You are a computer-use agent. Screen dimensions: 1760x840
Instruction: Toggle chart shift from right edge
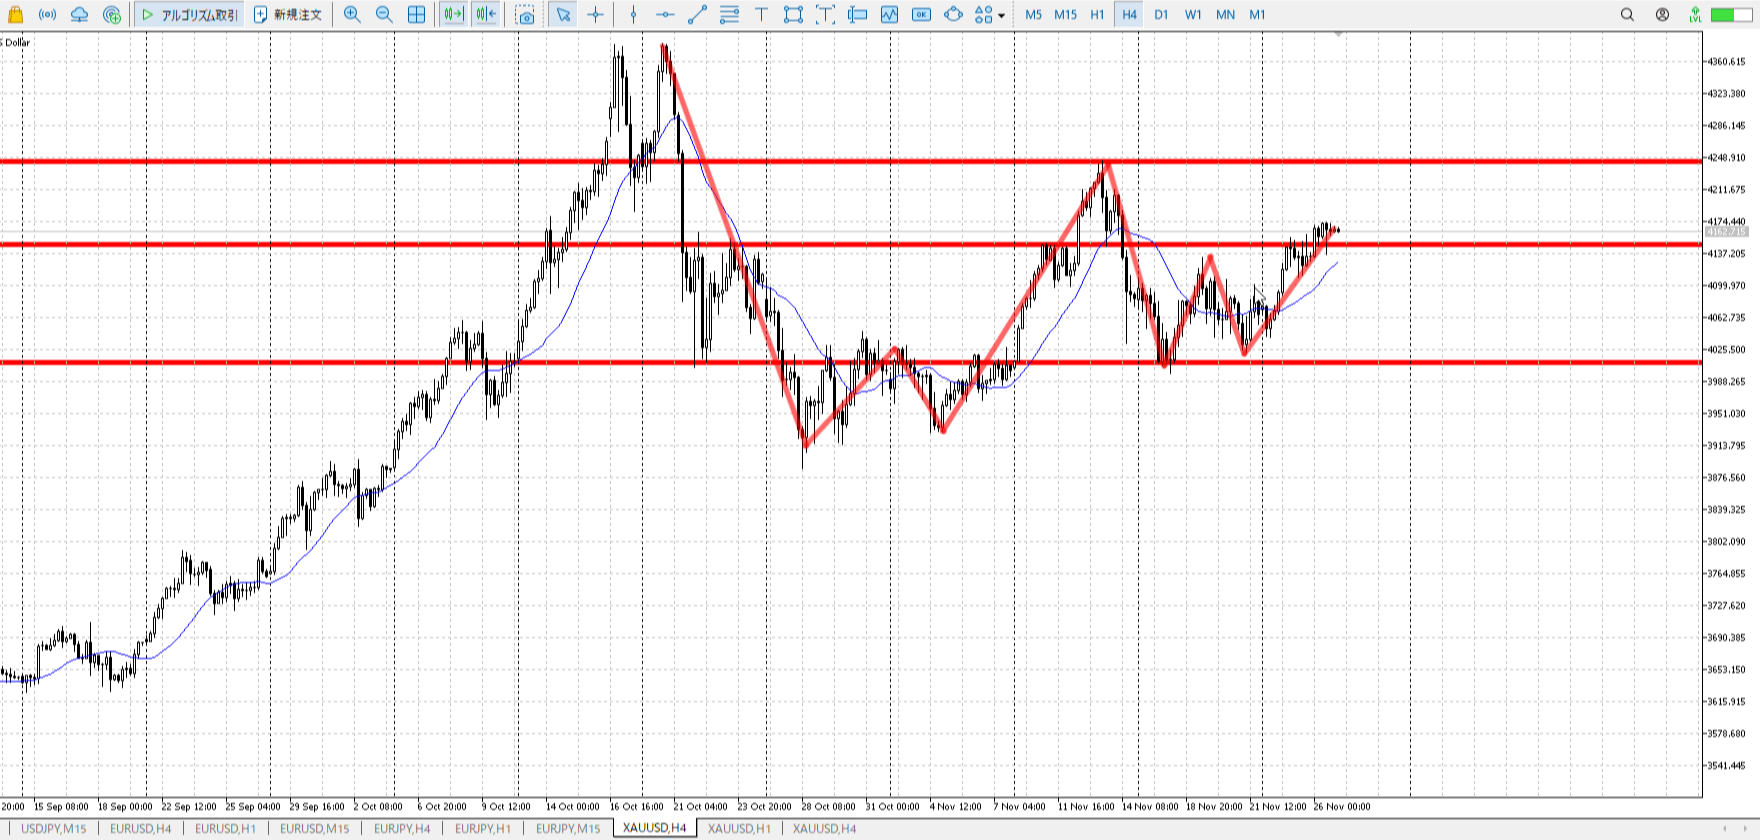tap(485, 14)
